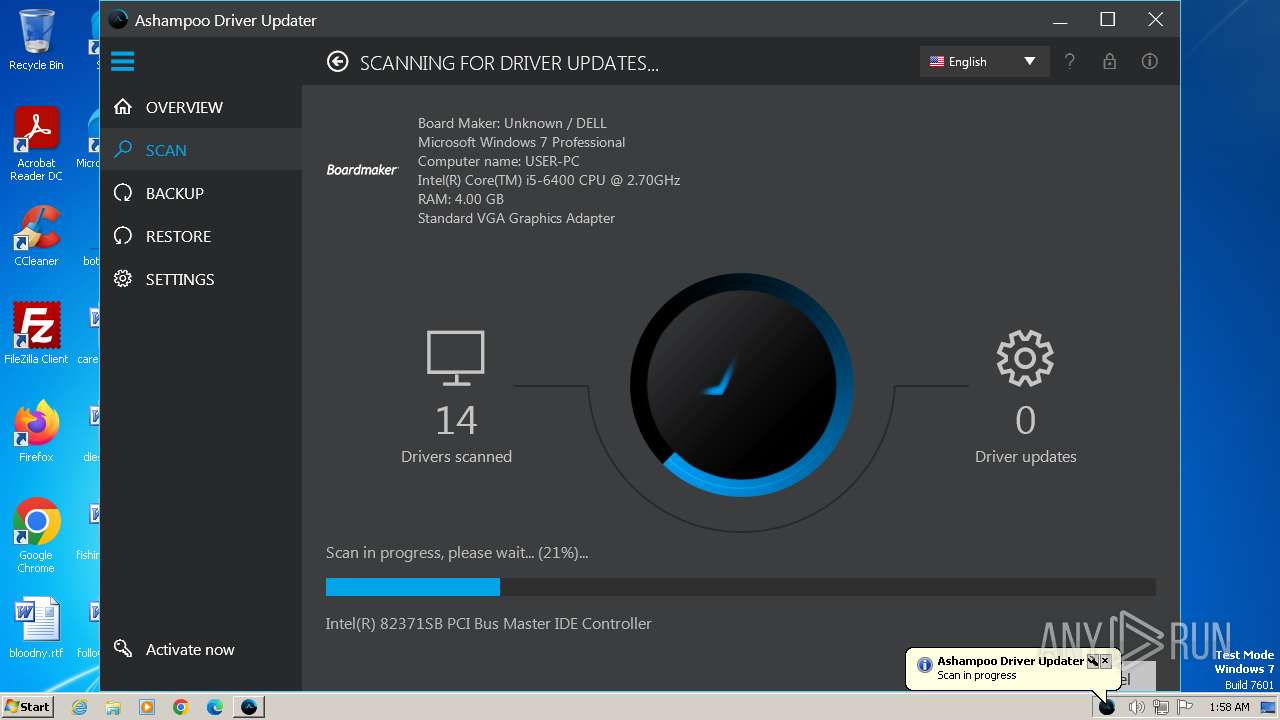Open Acrobat Reader DC desktop icon

[x=36, y=144]
